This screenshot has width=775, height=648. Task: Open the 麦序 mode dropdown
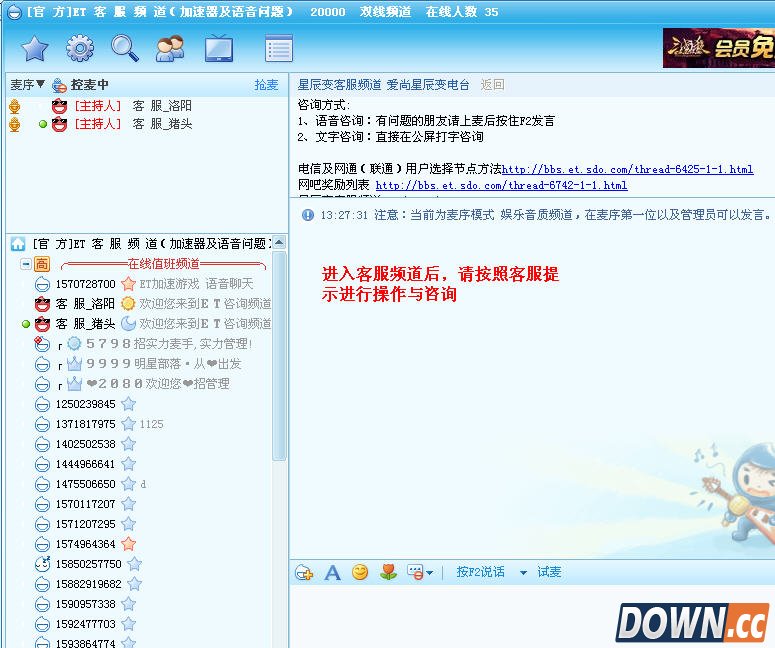[28, 85]
